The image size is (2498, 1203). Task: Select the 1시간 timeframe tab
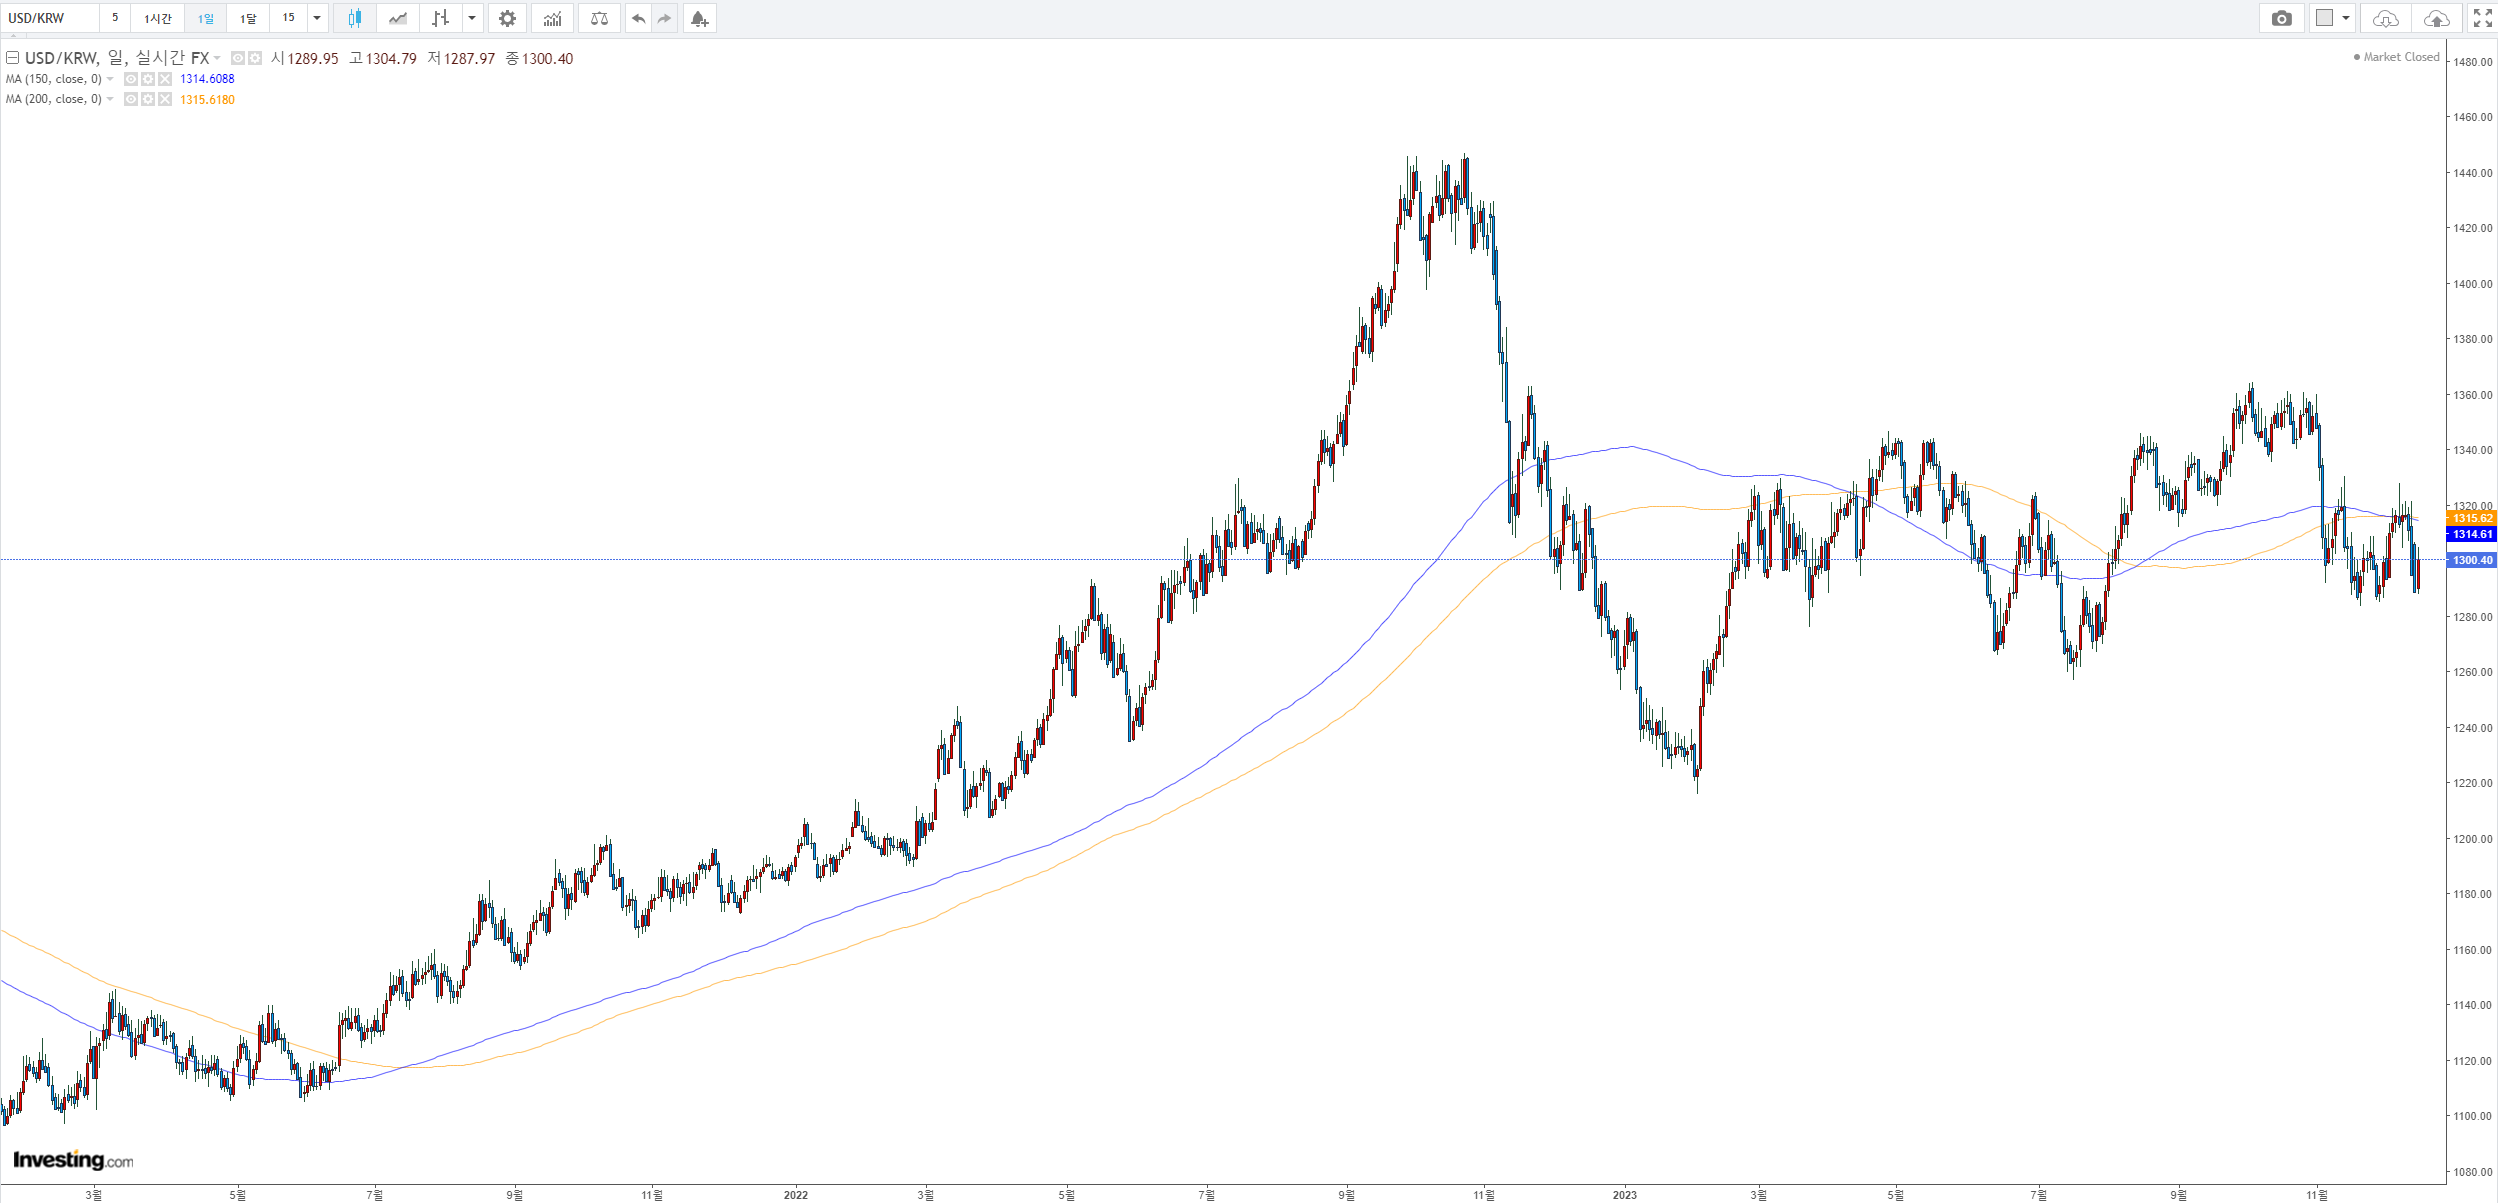coord(157,18)
